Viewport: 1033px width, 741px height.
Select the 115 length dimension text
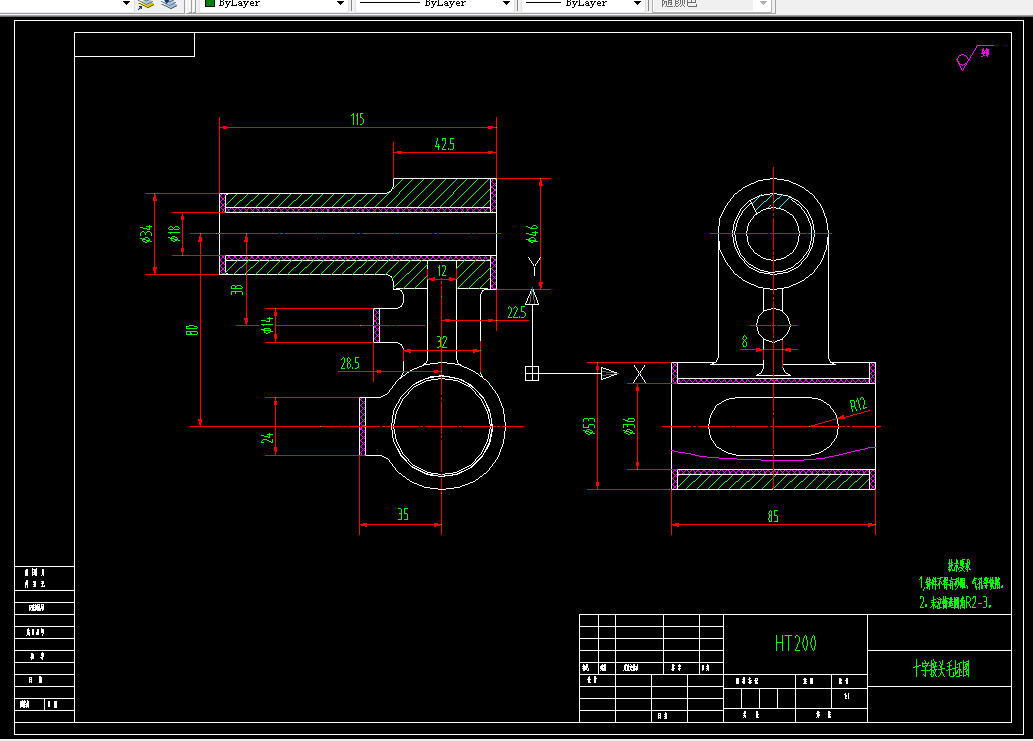[x=357, y=119]
